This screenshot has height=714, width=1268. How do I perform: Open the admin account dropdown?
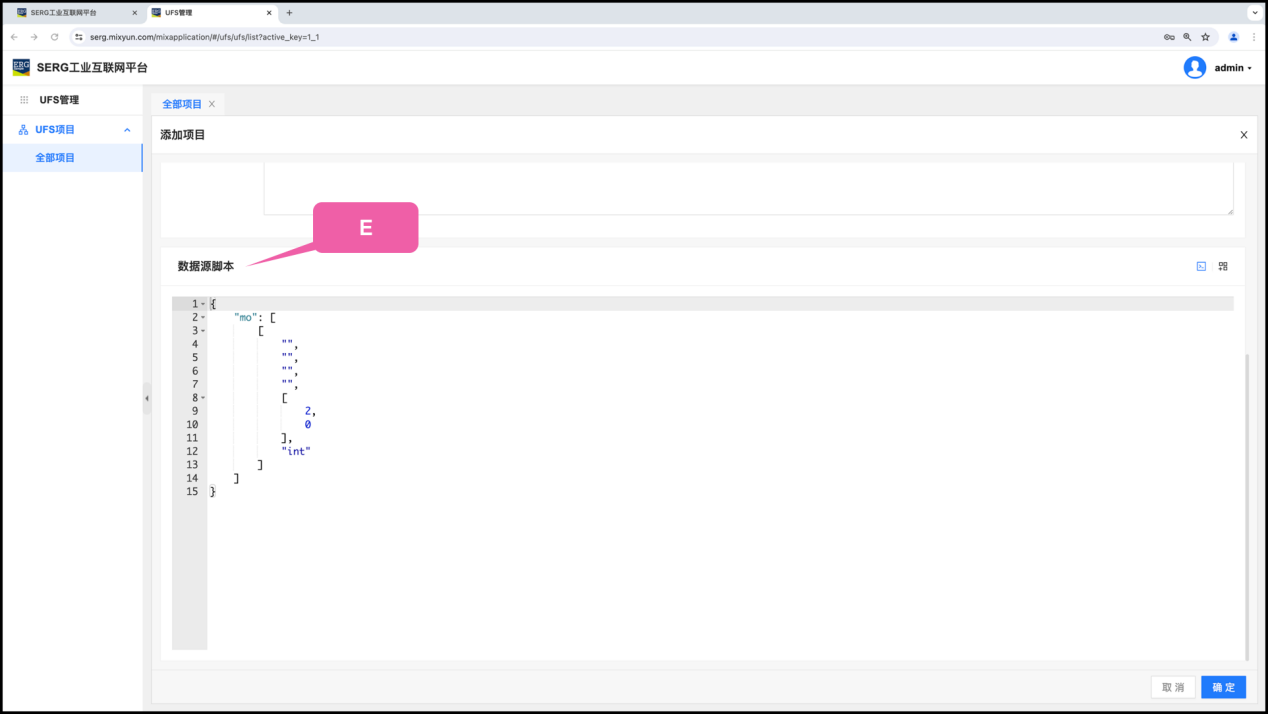1233,68
